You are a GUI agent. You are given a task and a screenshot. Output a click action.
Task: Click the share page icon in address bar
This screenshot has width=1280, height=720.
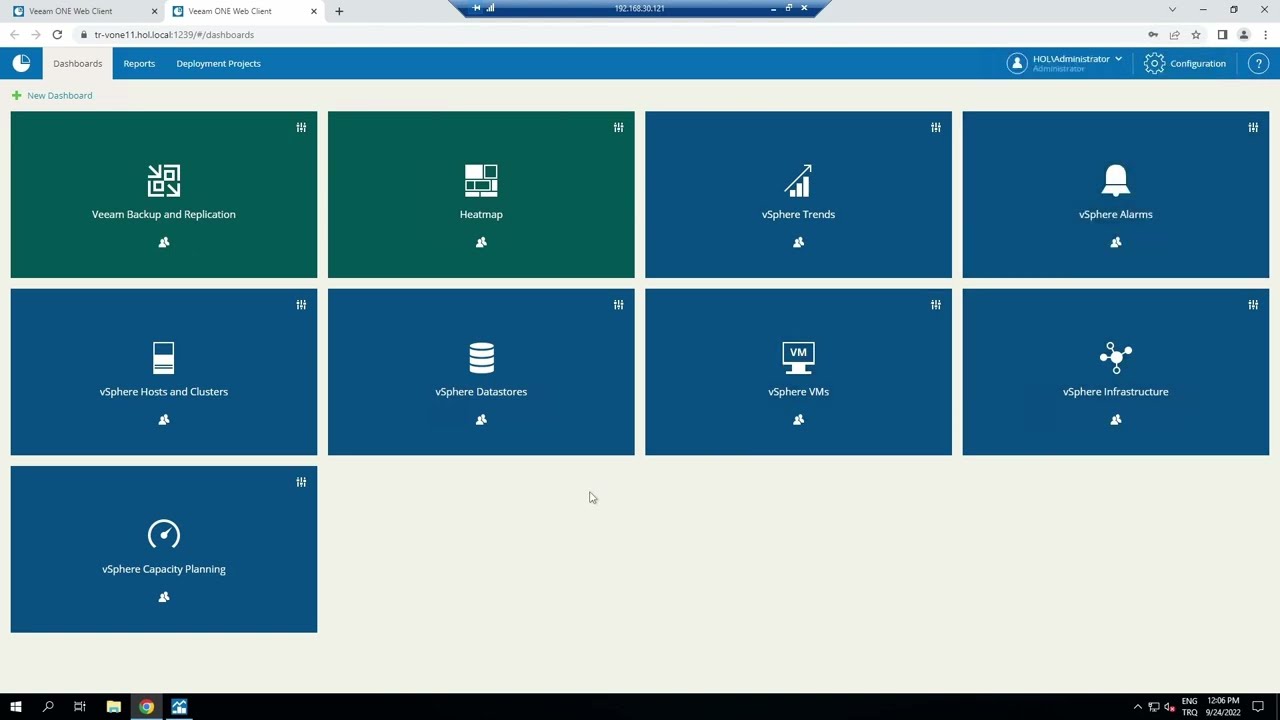click(x=1175, y=35)
